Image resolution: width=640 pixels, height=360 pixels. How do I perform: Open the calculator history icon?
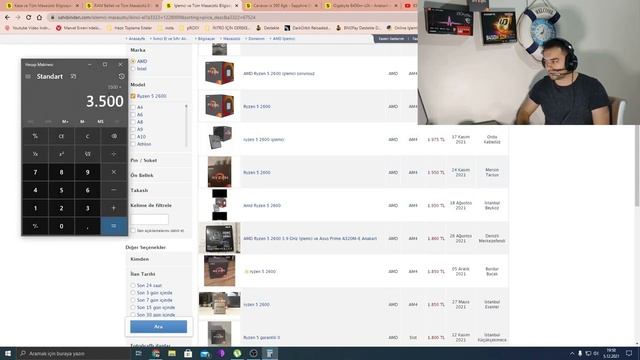click(121, 76)
